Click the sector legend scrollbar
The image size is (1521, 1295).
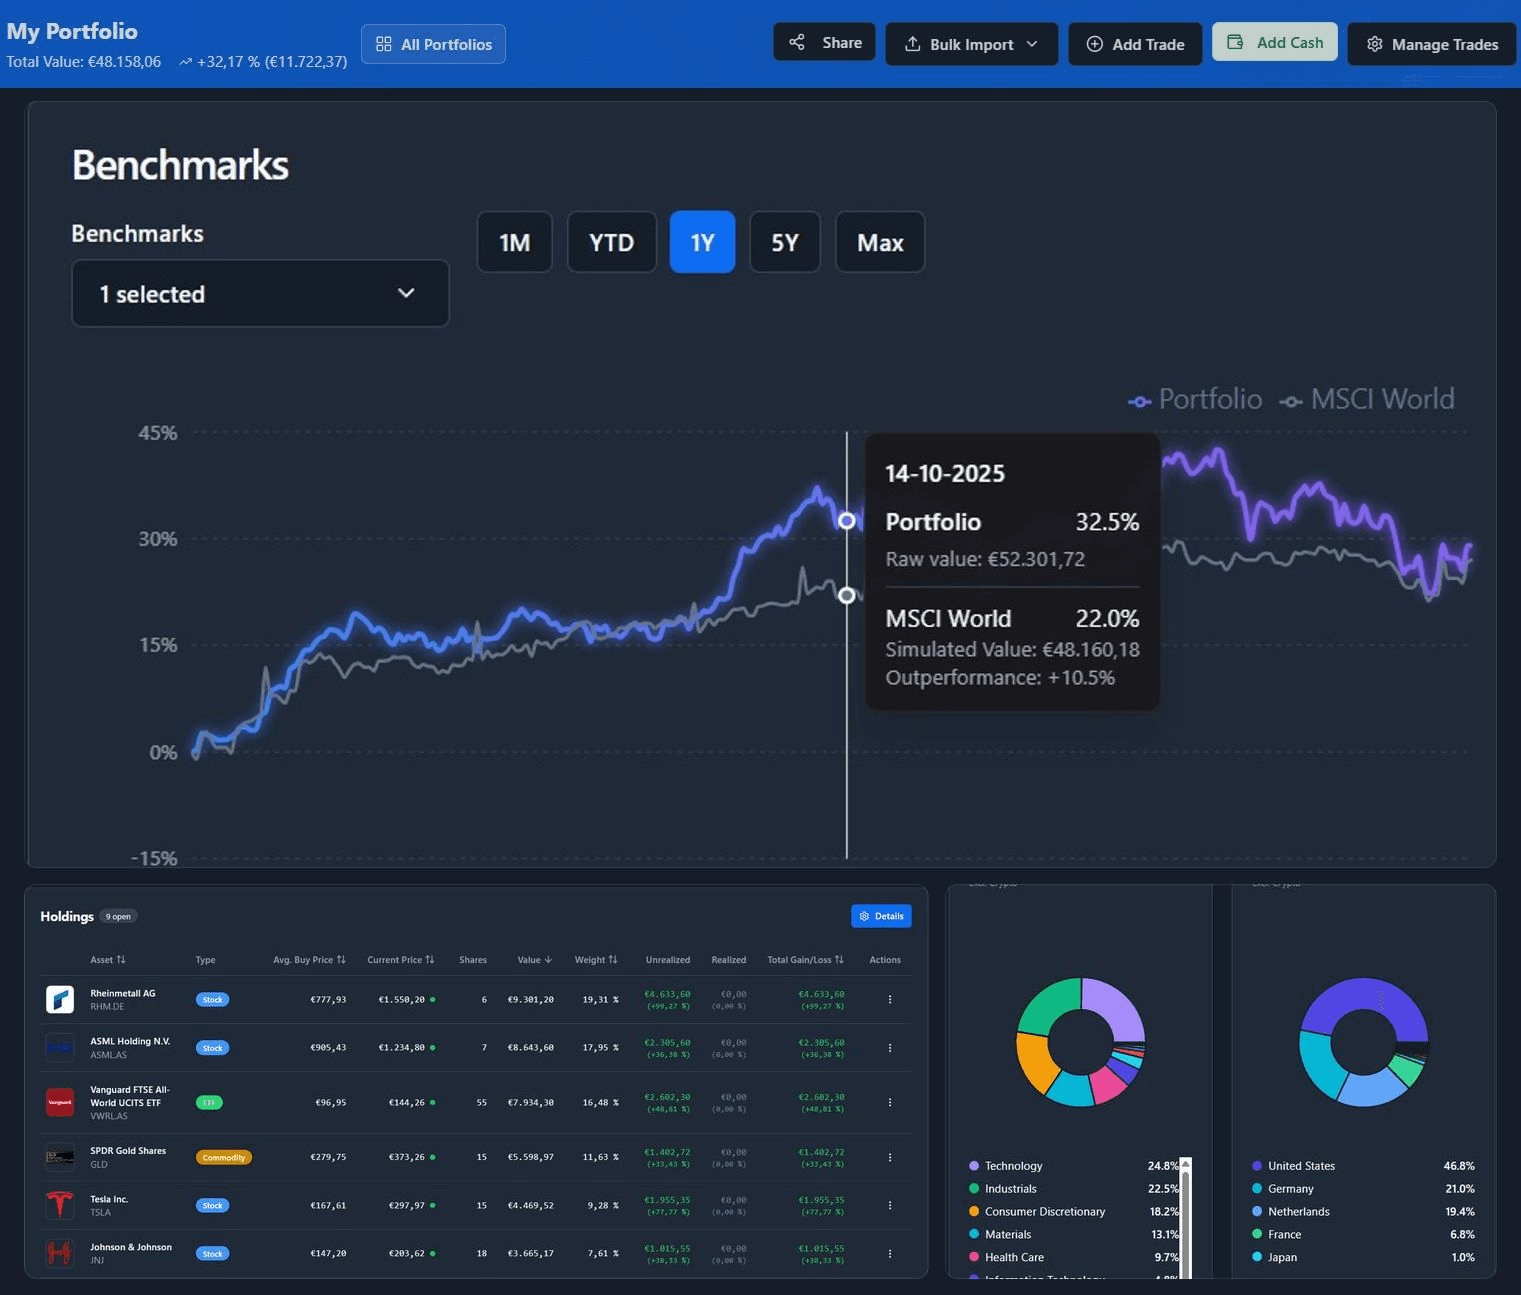pos(1185,1218)
